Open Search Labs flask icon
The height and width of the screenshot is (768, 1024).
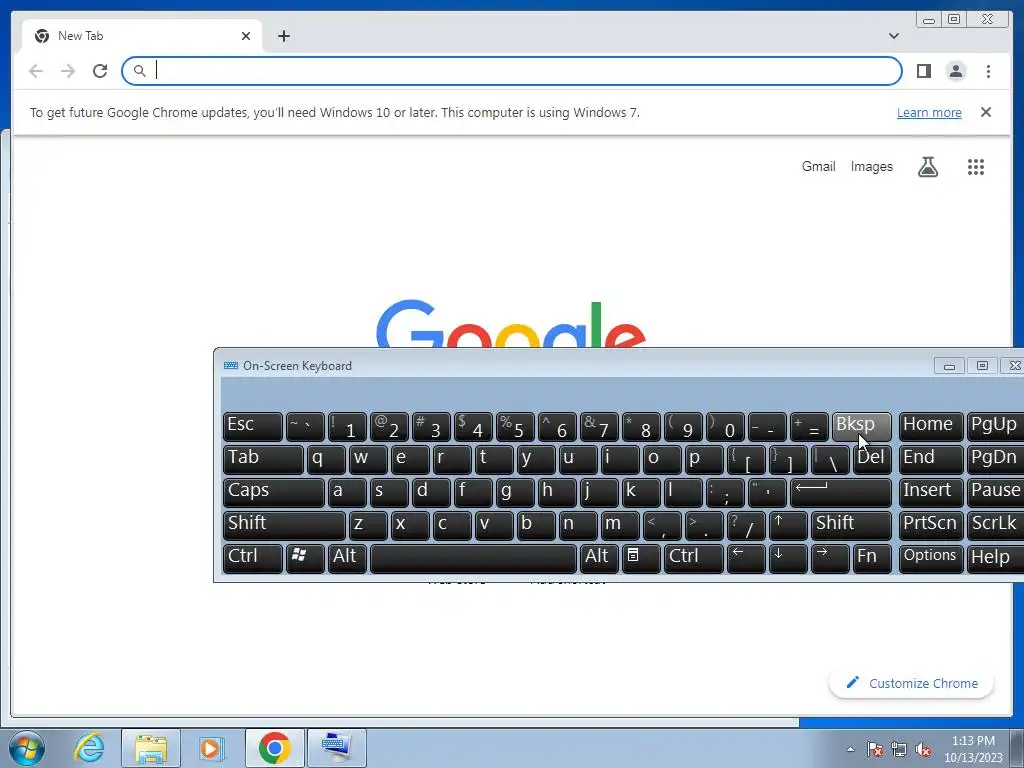tap(927, 167)
